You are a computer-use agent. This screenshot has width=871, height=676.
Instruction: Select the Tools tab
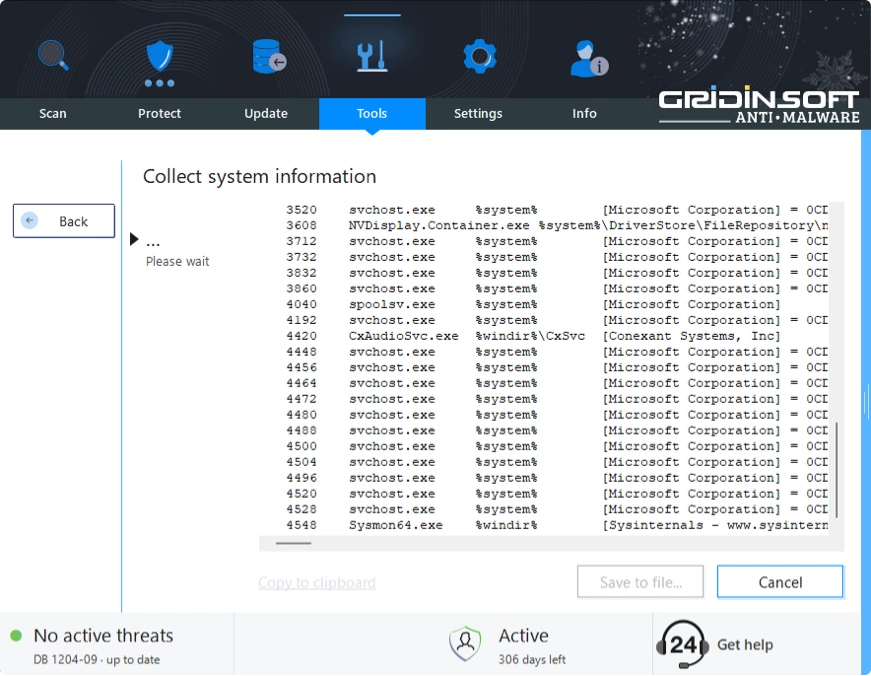pos(372,114)
